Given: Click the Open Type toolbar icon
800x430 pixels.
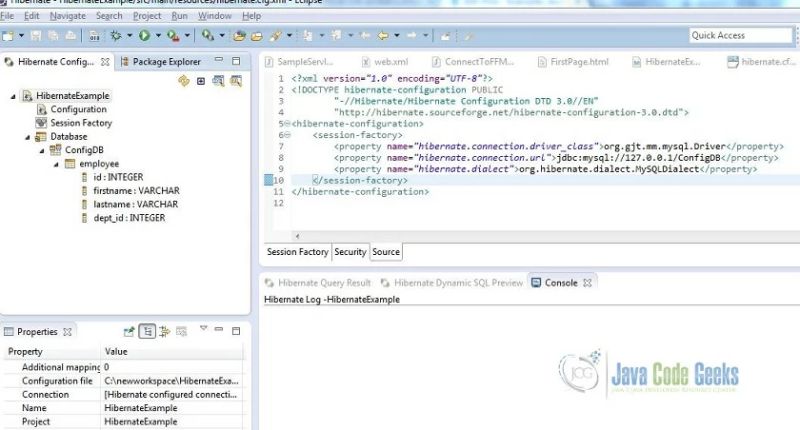Looking at the screenshot, I should pos(239,36).
